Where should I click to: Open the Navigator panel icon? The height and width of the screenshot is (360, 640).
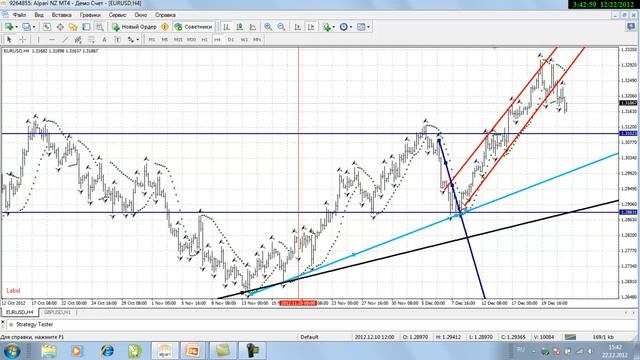click(x=73, y=27)
